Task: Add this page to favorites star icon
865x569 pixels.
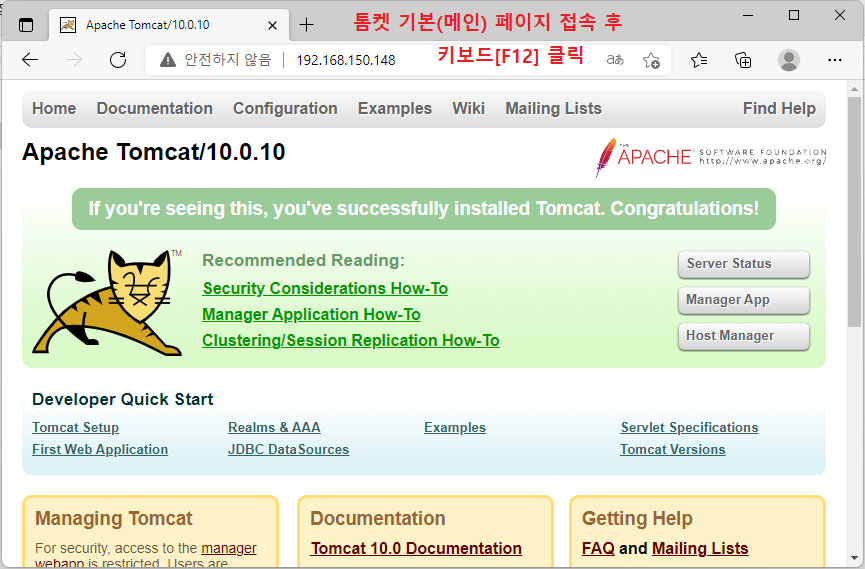Action: coord(651,60)
